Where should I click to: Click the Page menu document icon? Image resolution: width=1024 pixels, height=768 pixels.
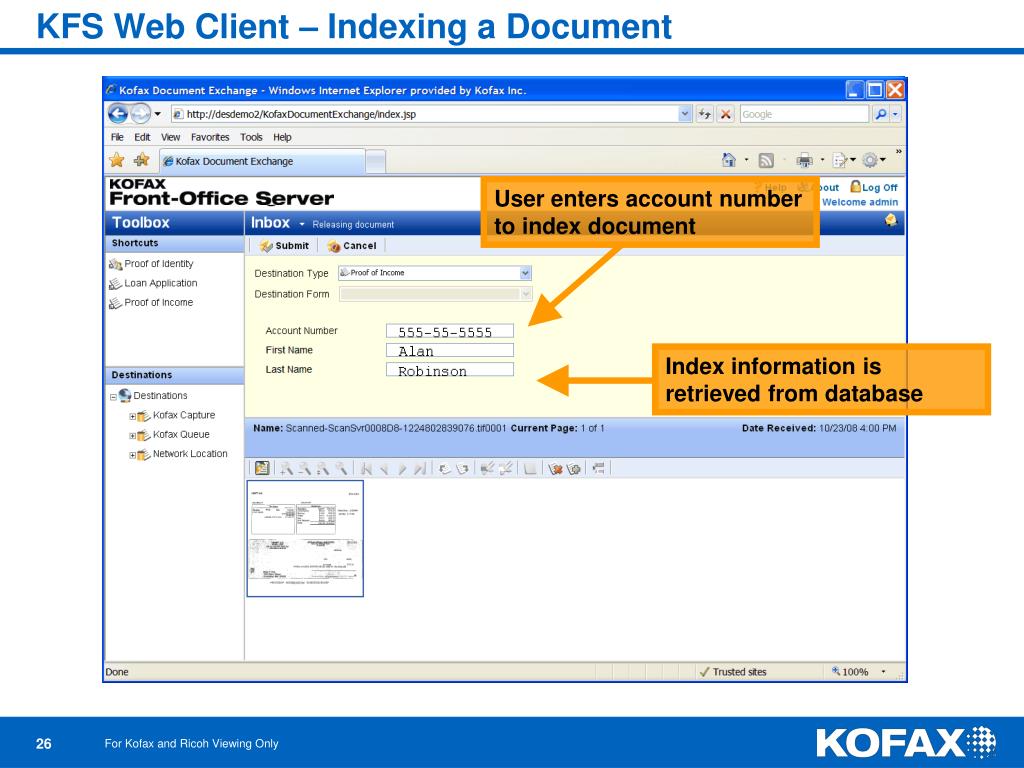point(840,160)
